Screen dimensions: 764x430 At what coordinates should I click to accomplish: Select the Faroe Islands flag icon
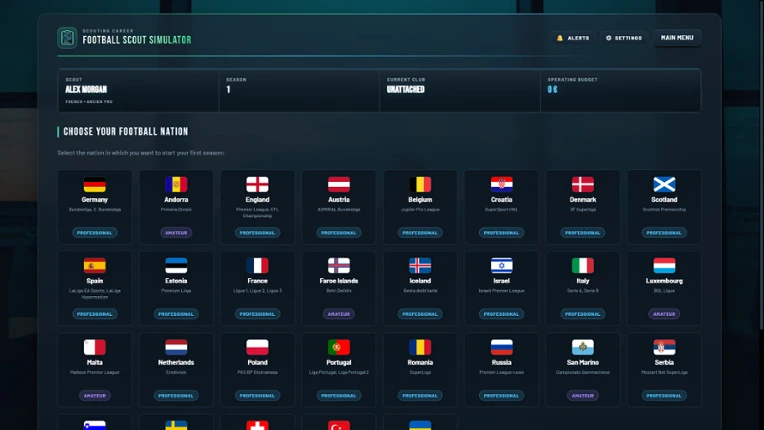tap(339, 266)
